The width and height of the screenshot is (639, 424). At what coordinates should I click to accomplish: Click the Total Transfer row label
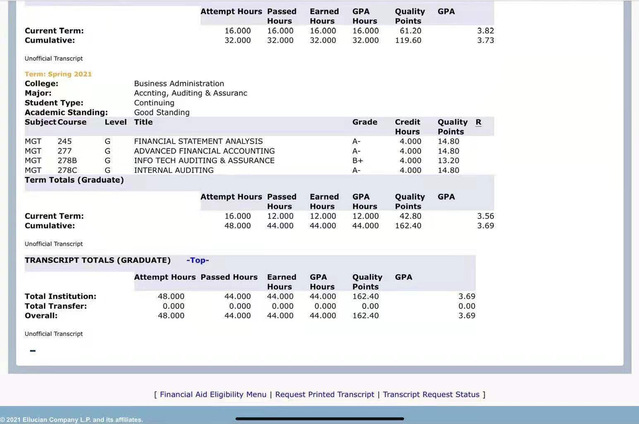click(54, 306)
